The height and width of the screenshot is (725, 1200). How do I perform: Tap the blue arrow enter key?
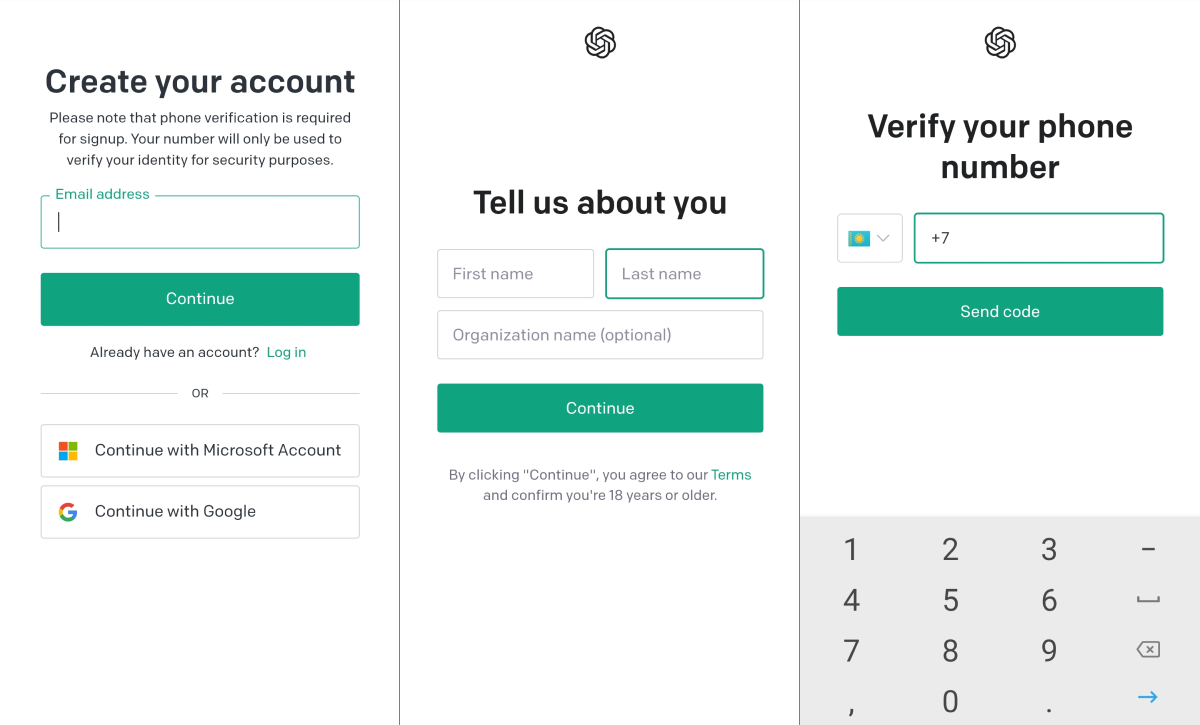click(x=1148, y=697)
